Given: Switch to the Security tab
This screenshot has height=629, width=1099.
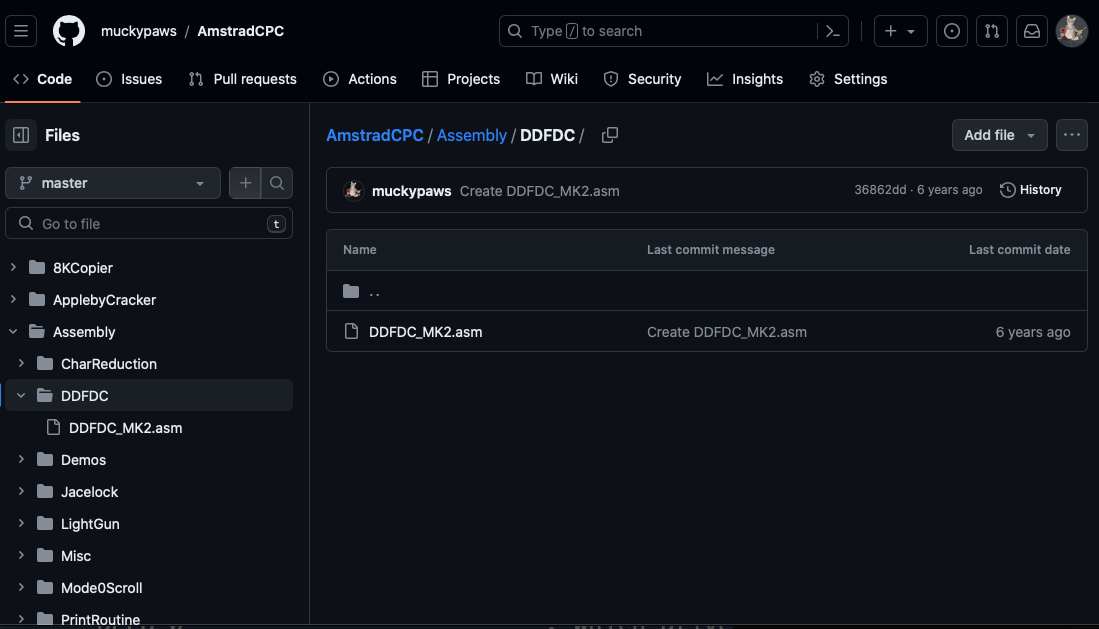Looking at the screenshot, I should [643, 79].
